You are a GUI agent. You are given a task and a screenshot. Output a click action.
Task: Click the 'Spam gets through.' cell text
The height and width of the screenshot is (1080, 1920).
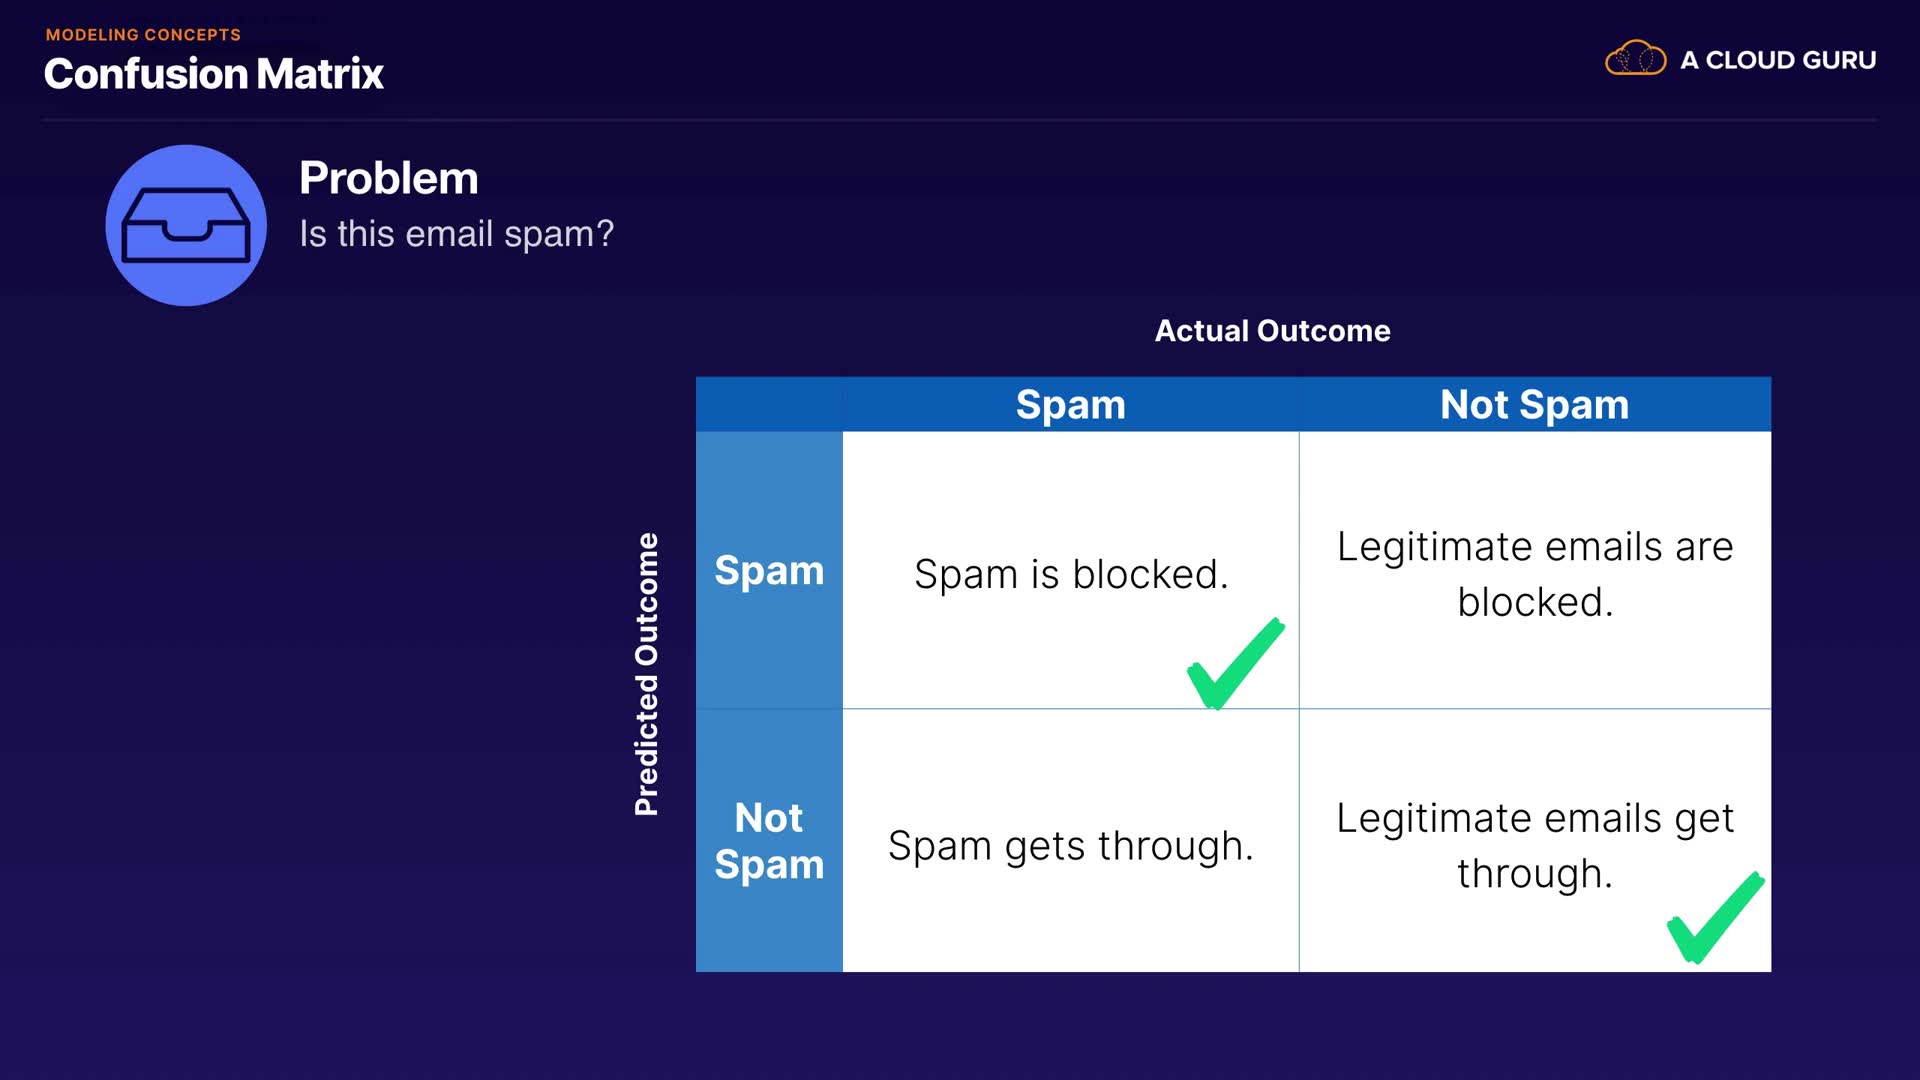point(1070,846)
